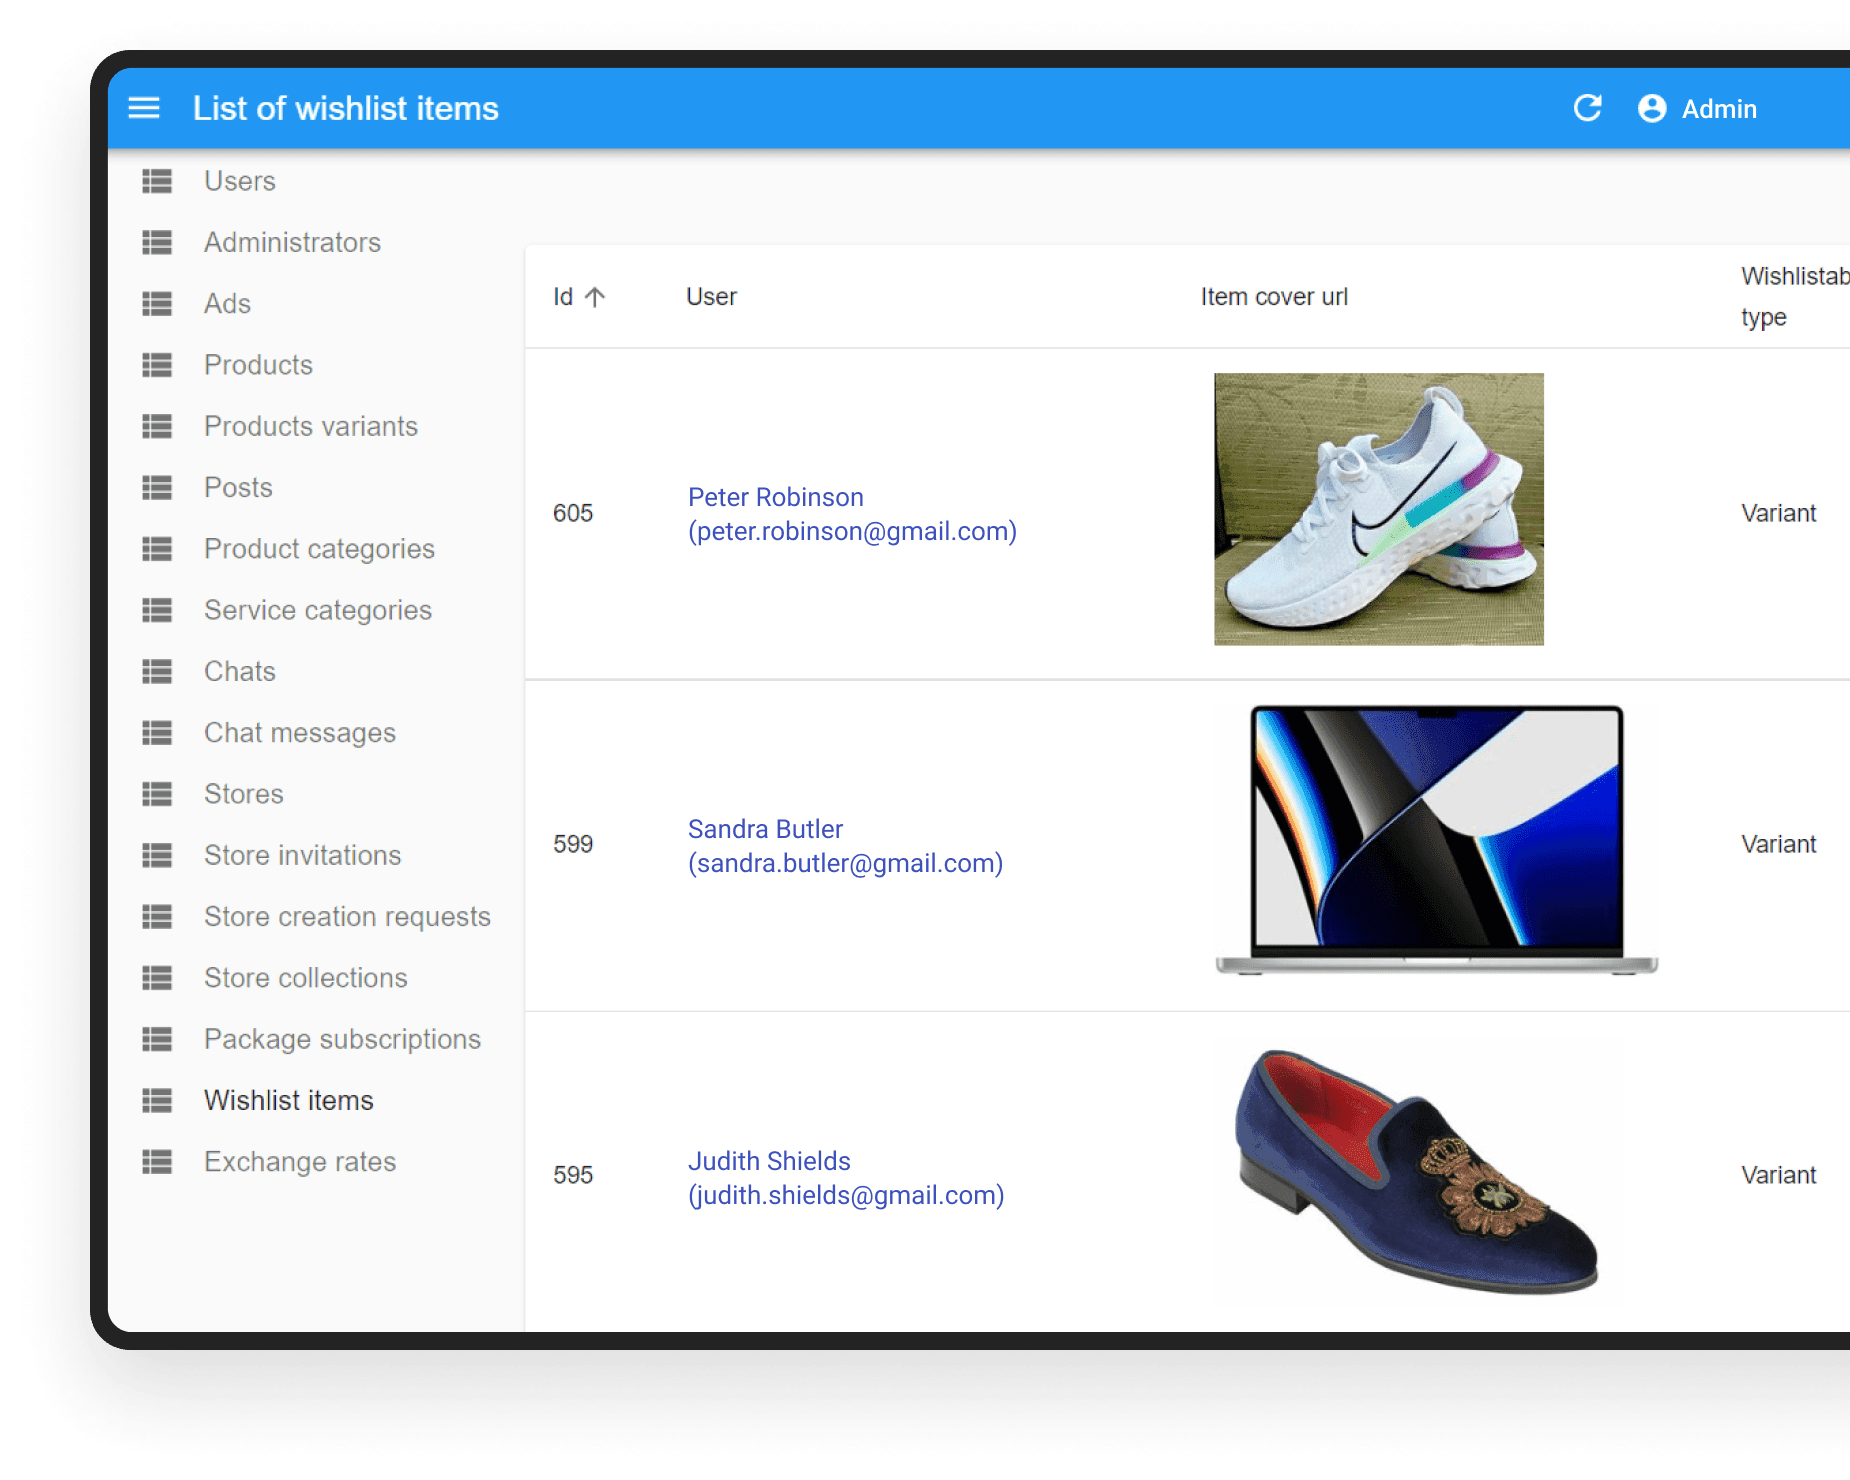Click the Admin account avatar icon
The width and height of the screenshot is (1850, 1480).
(x=1652, y=108)
